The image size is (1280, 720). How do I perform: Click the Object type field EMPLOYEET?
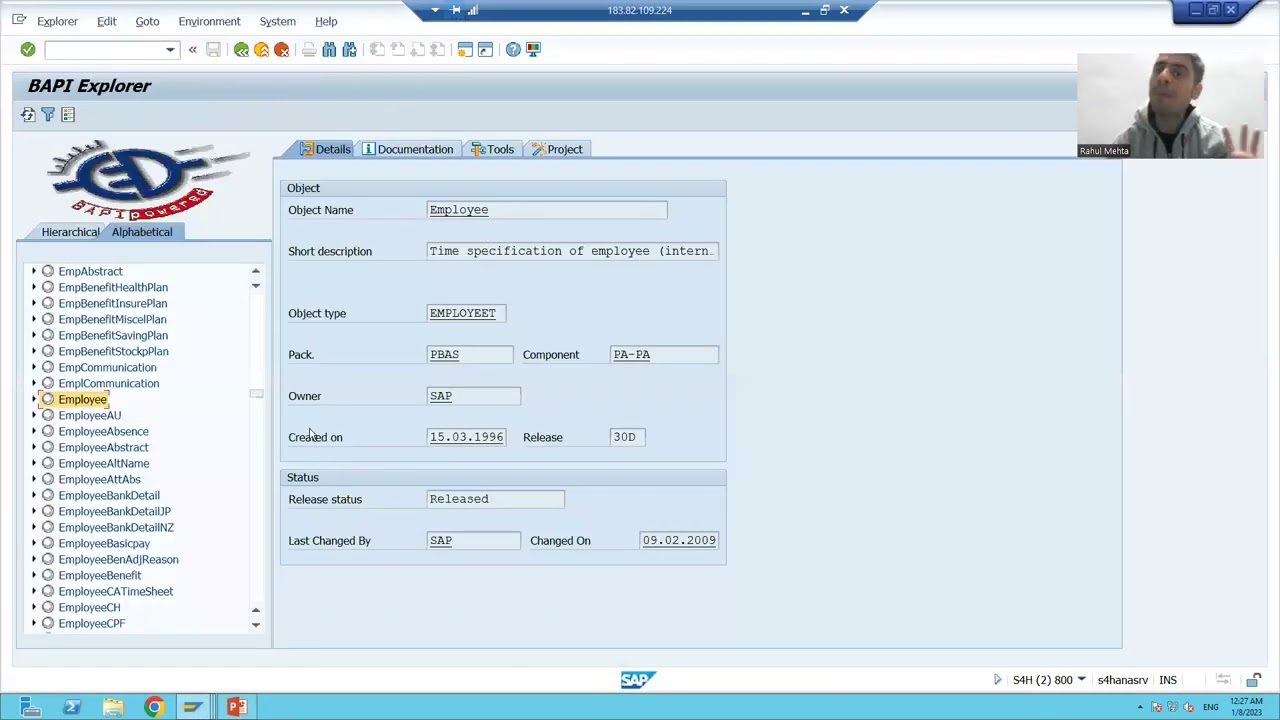click(466, 313)
